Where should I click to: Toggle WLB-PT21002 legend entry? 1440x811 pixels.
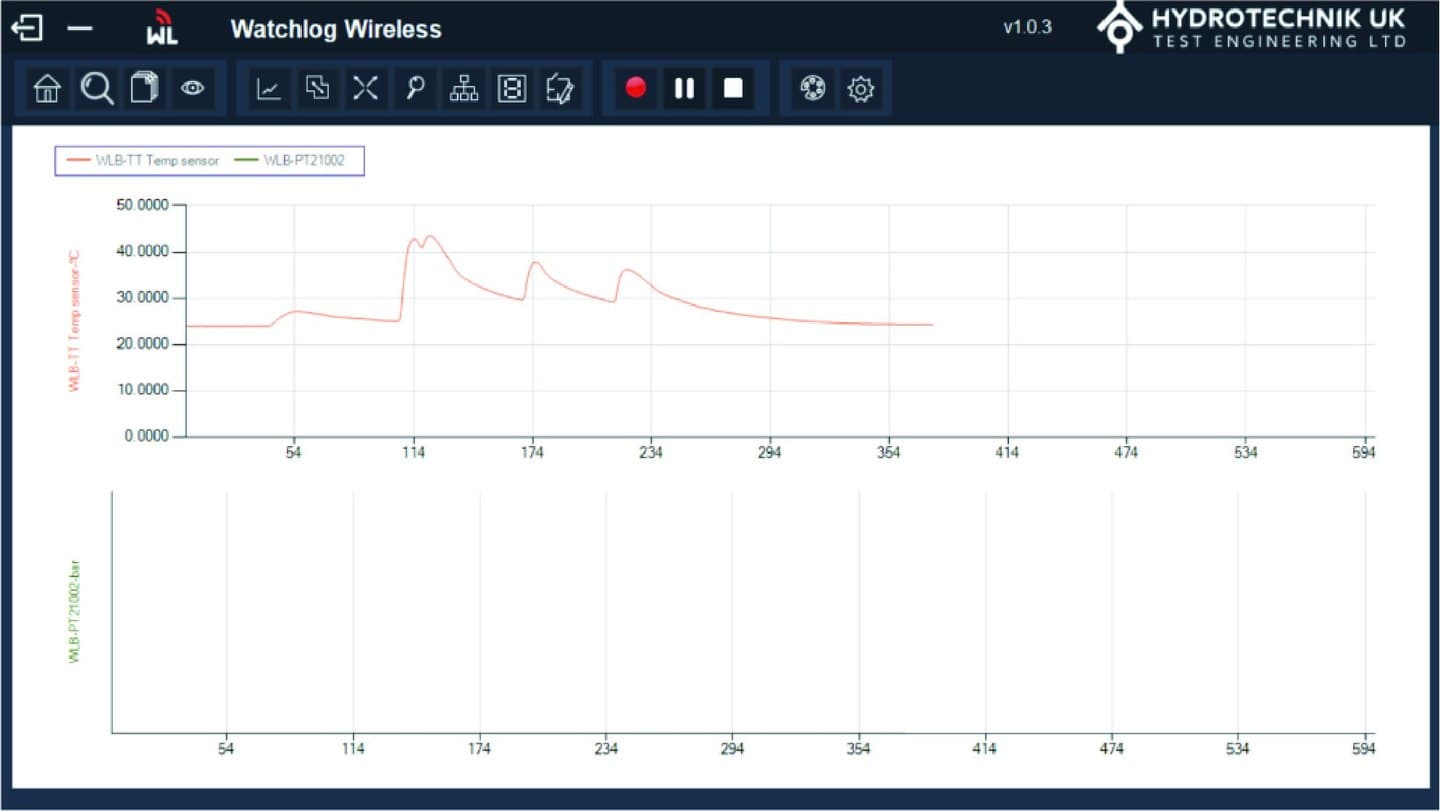click(292, 160)
